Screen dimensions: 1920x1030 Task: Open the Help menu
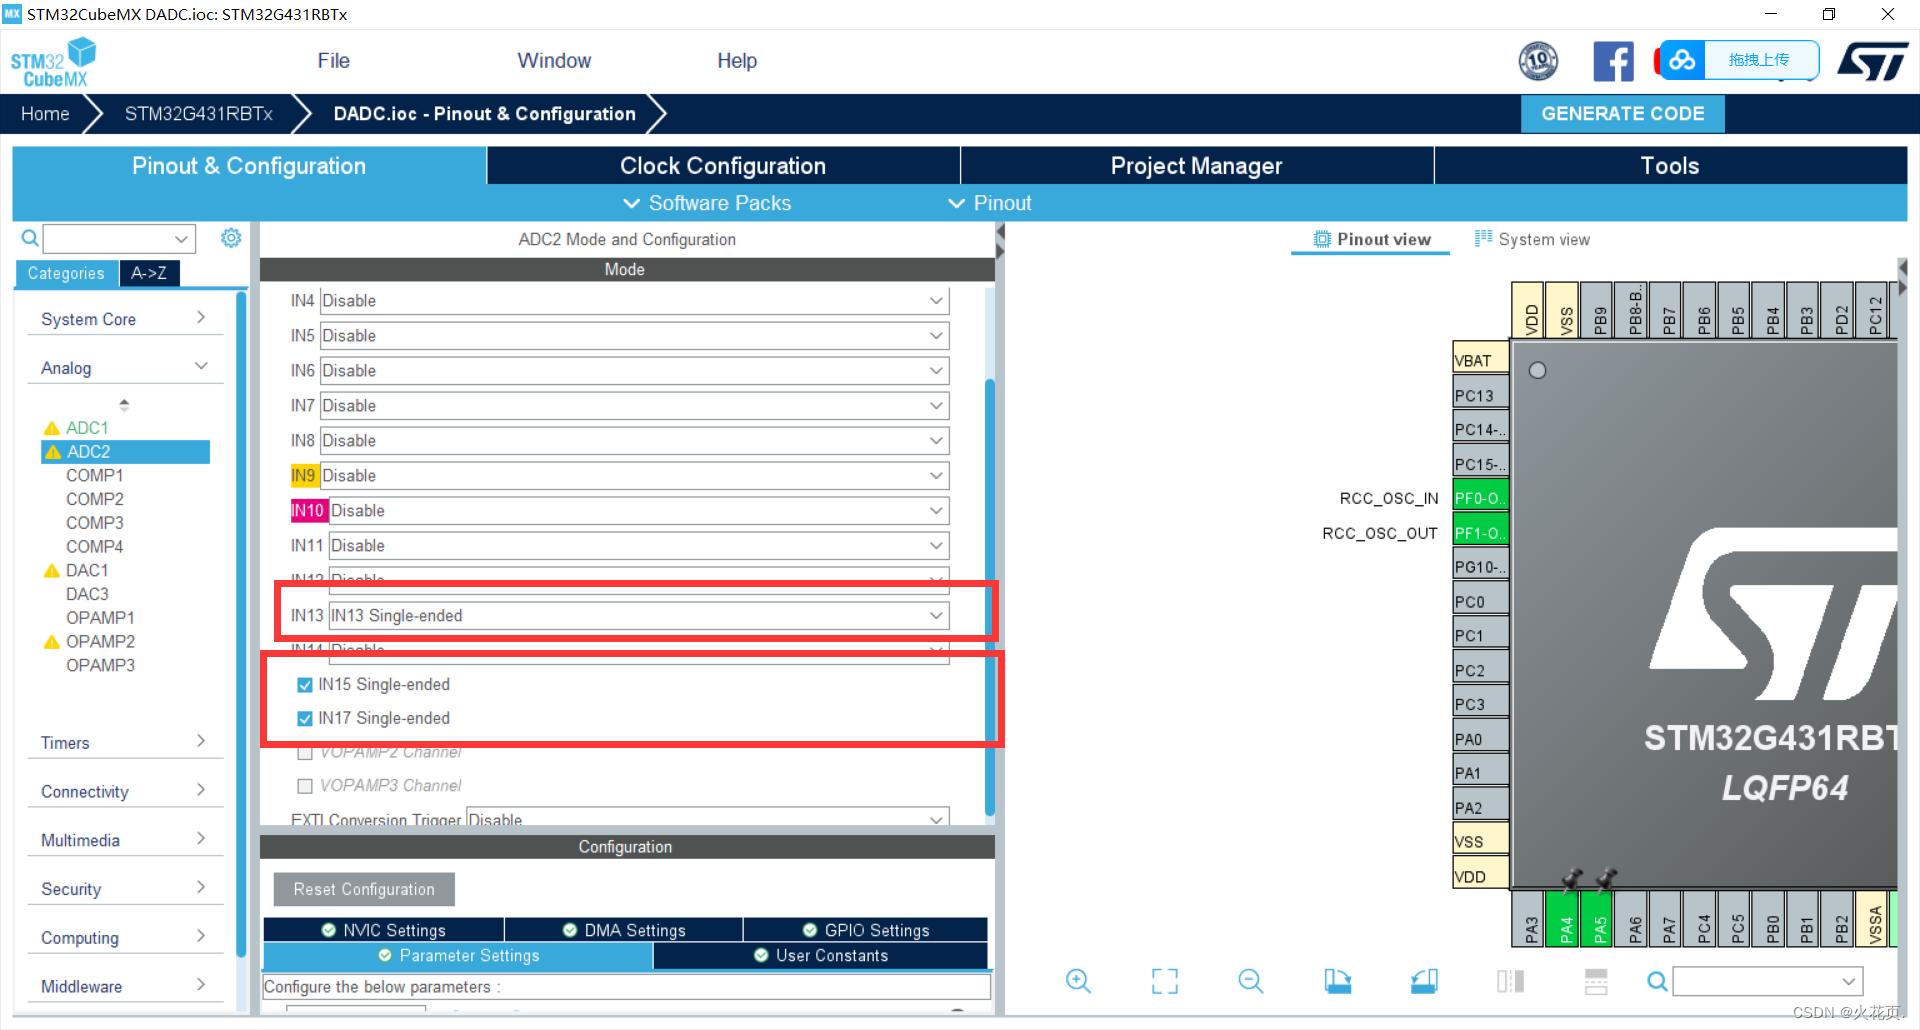737,61
